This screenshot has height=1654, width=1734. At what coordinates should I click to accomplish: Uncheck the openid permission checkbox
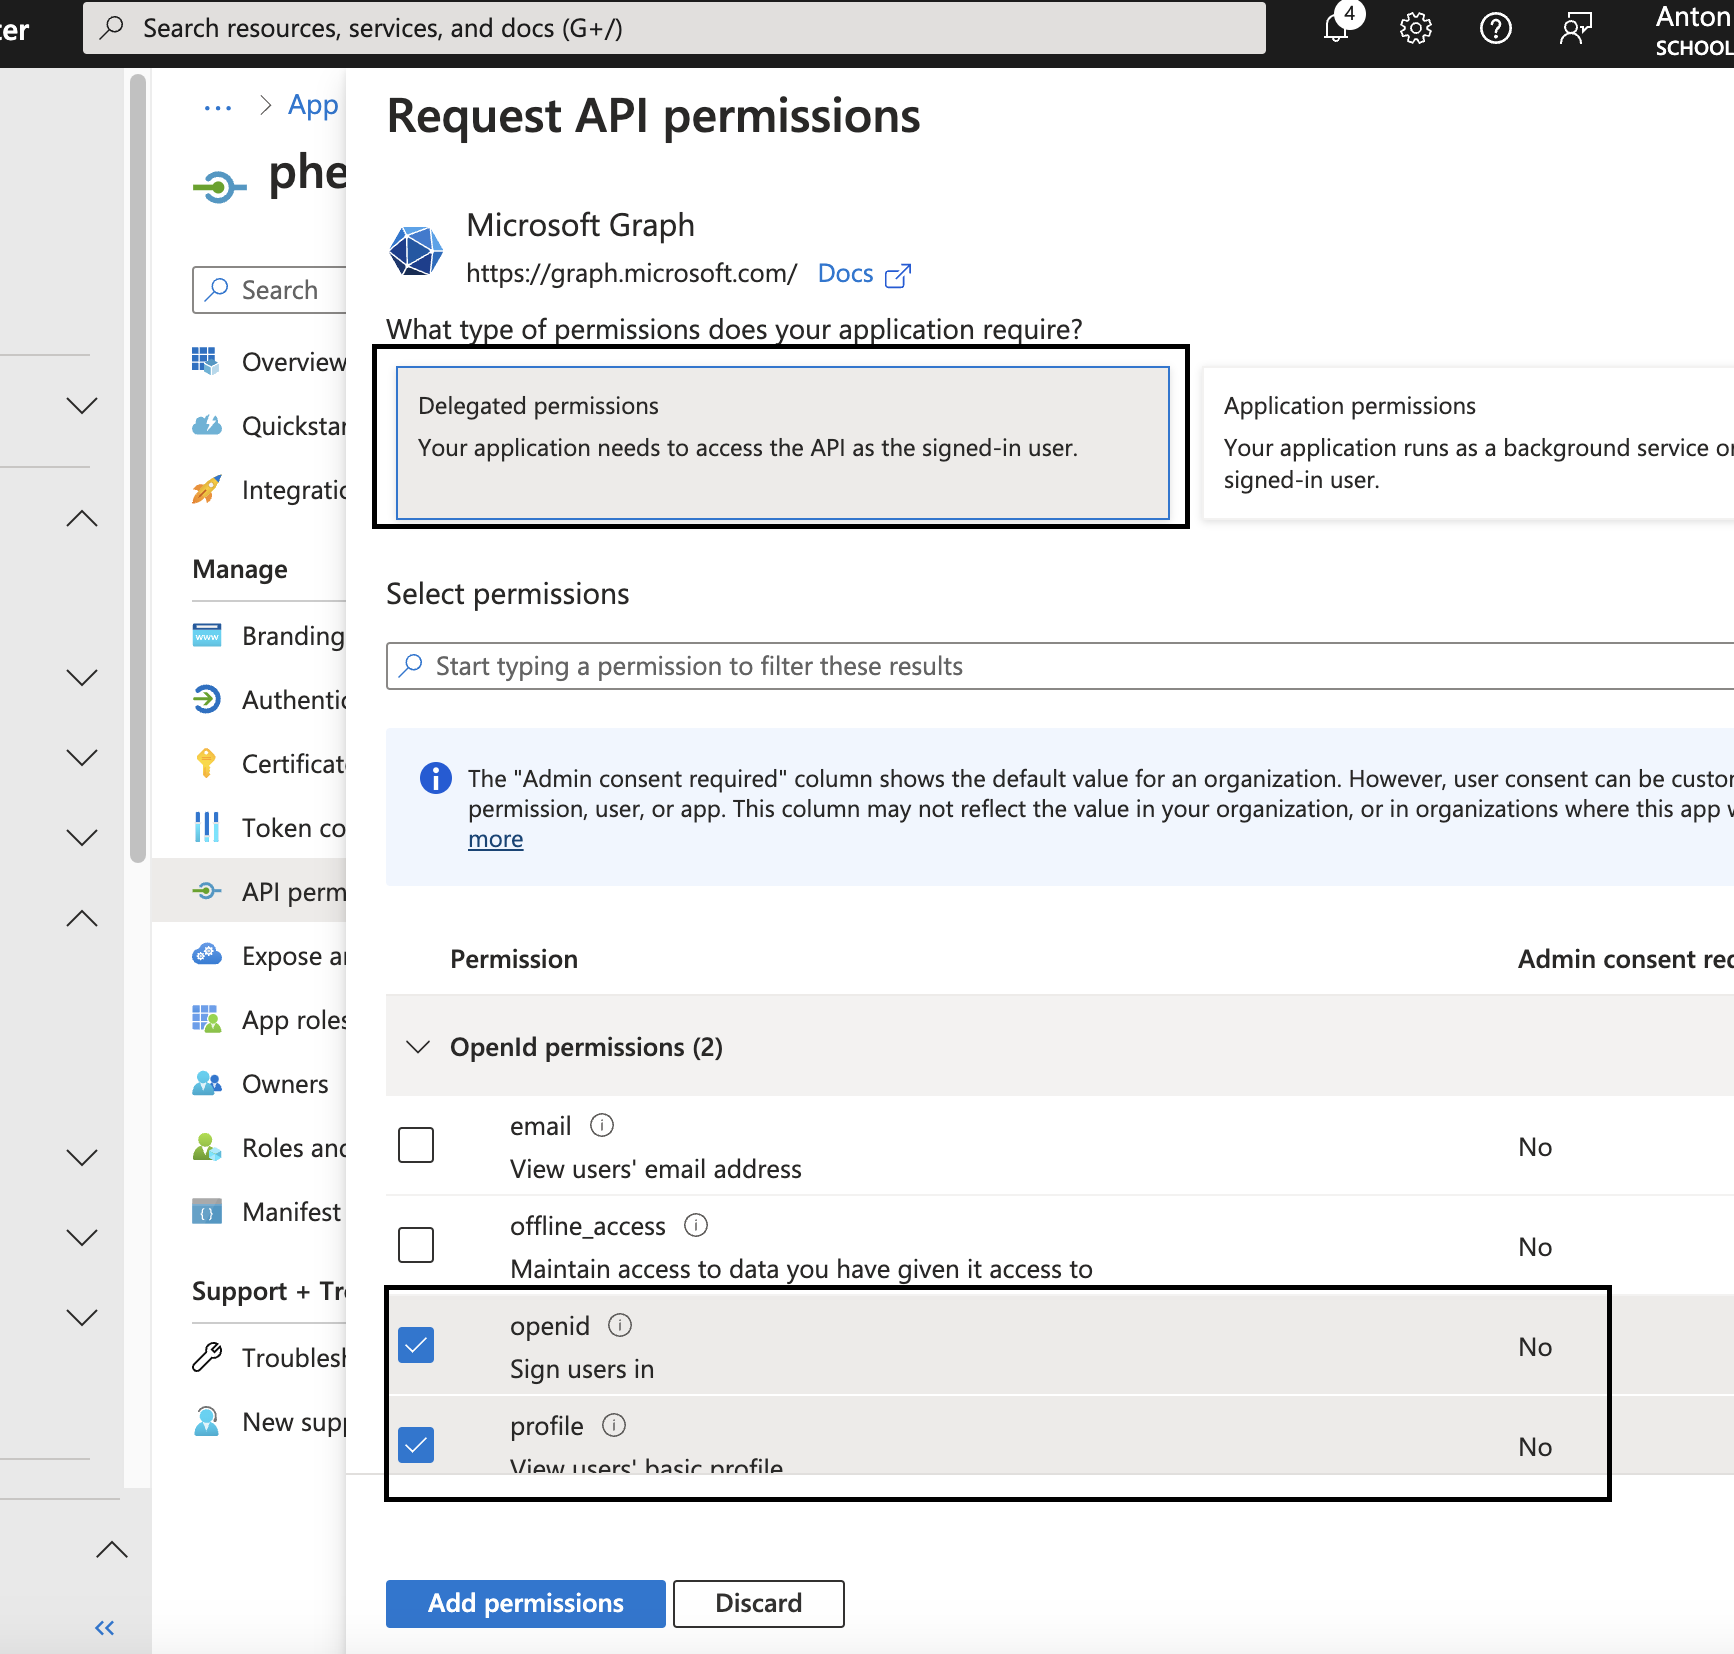pyautogui.click(x=416, y=1345)
